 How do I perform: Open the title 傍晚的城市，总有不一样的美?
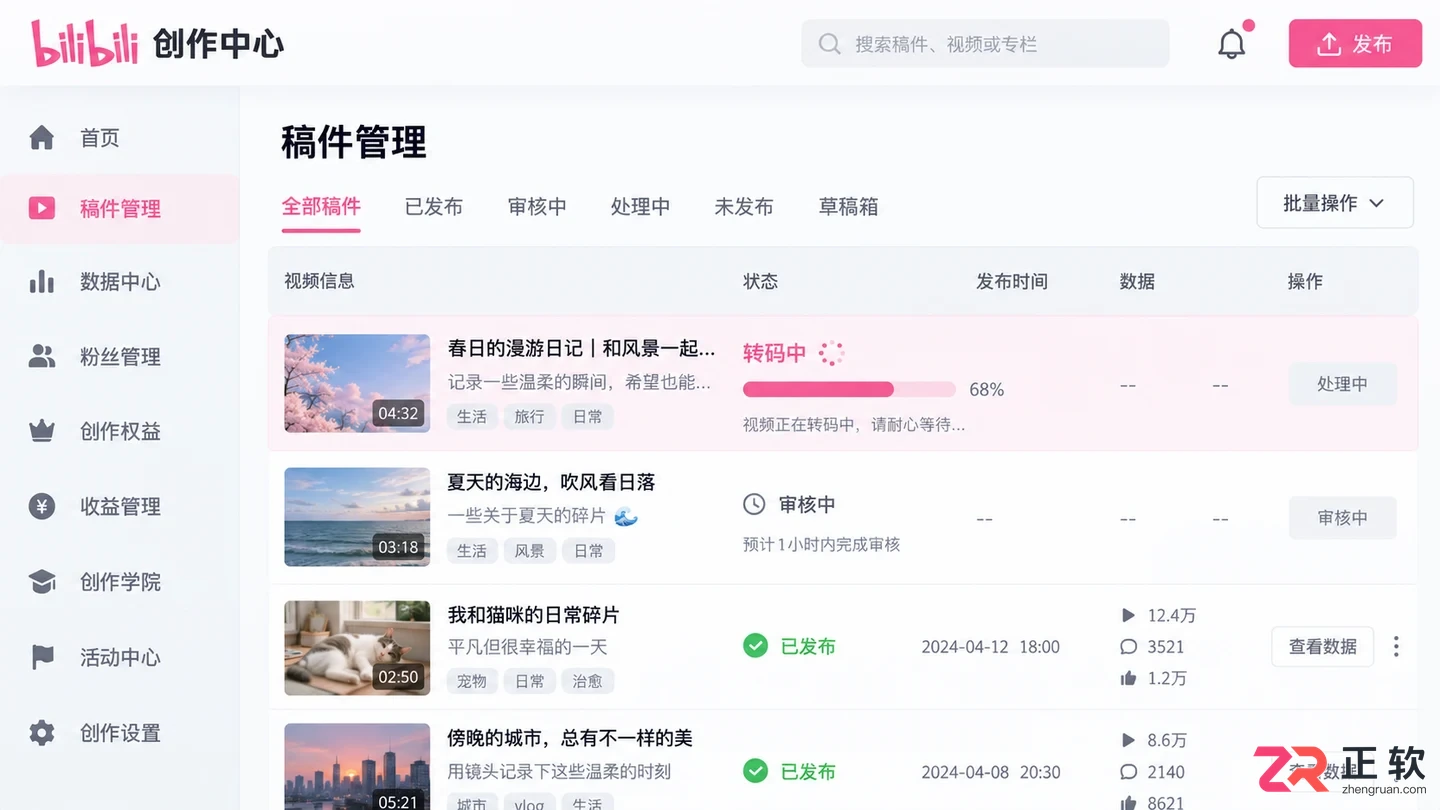tap(570, 738)
